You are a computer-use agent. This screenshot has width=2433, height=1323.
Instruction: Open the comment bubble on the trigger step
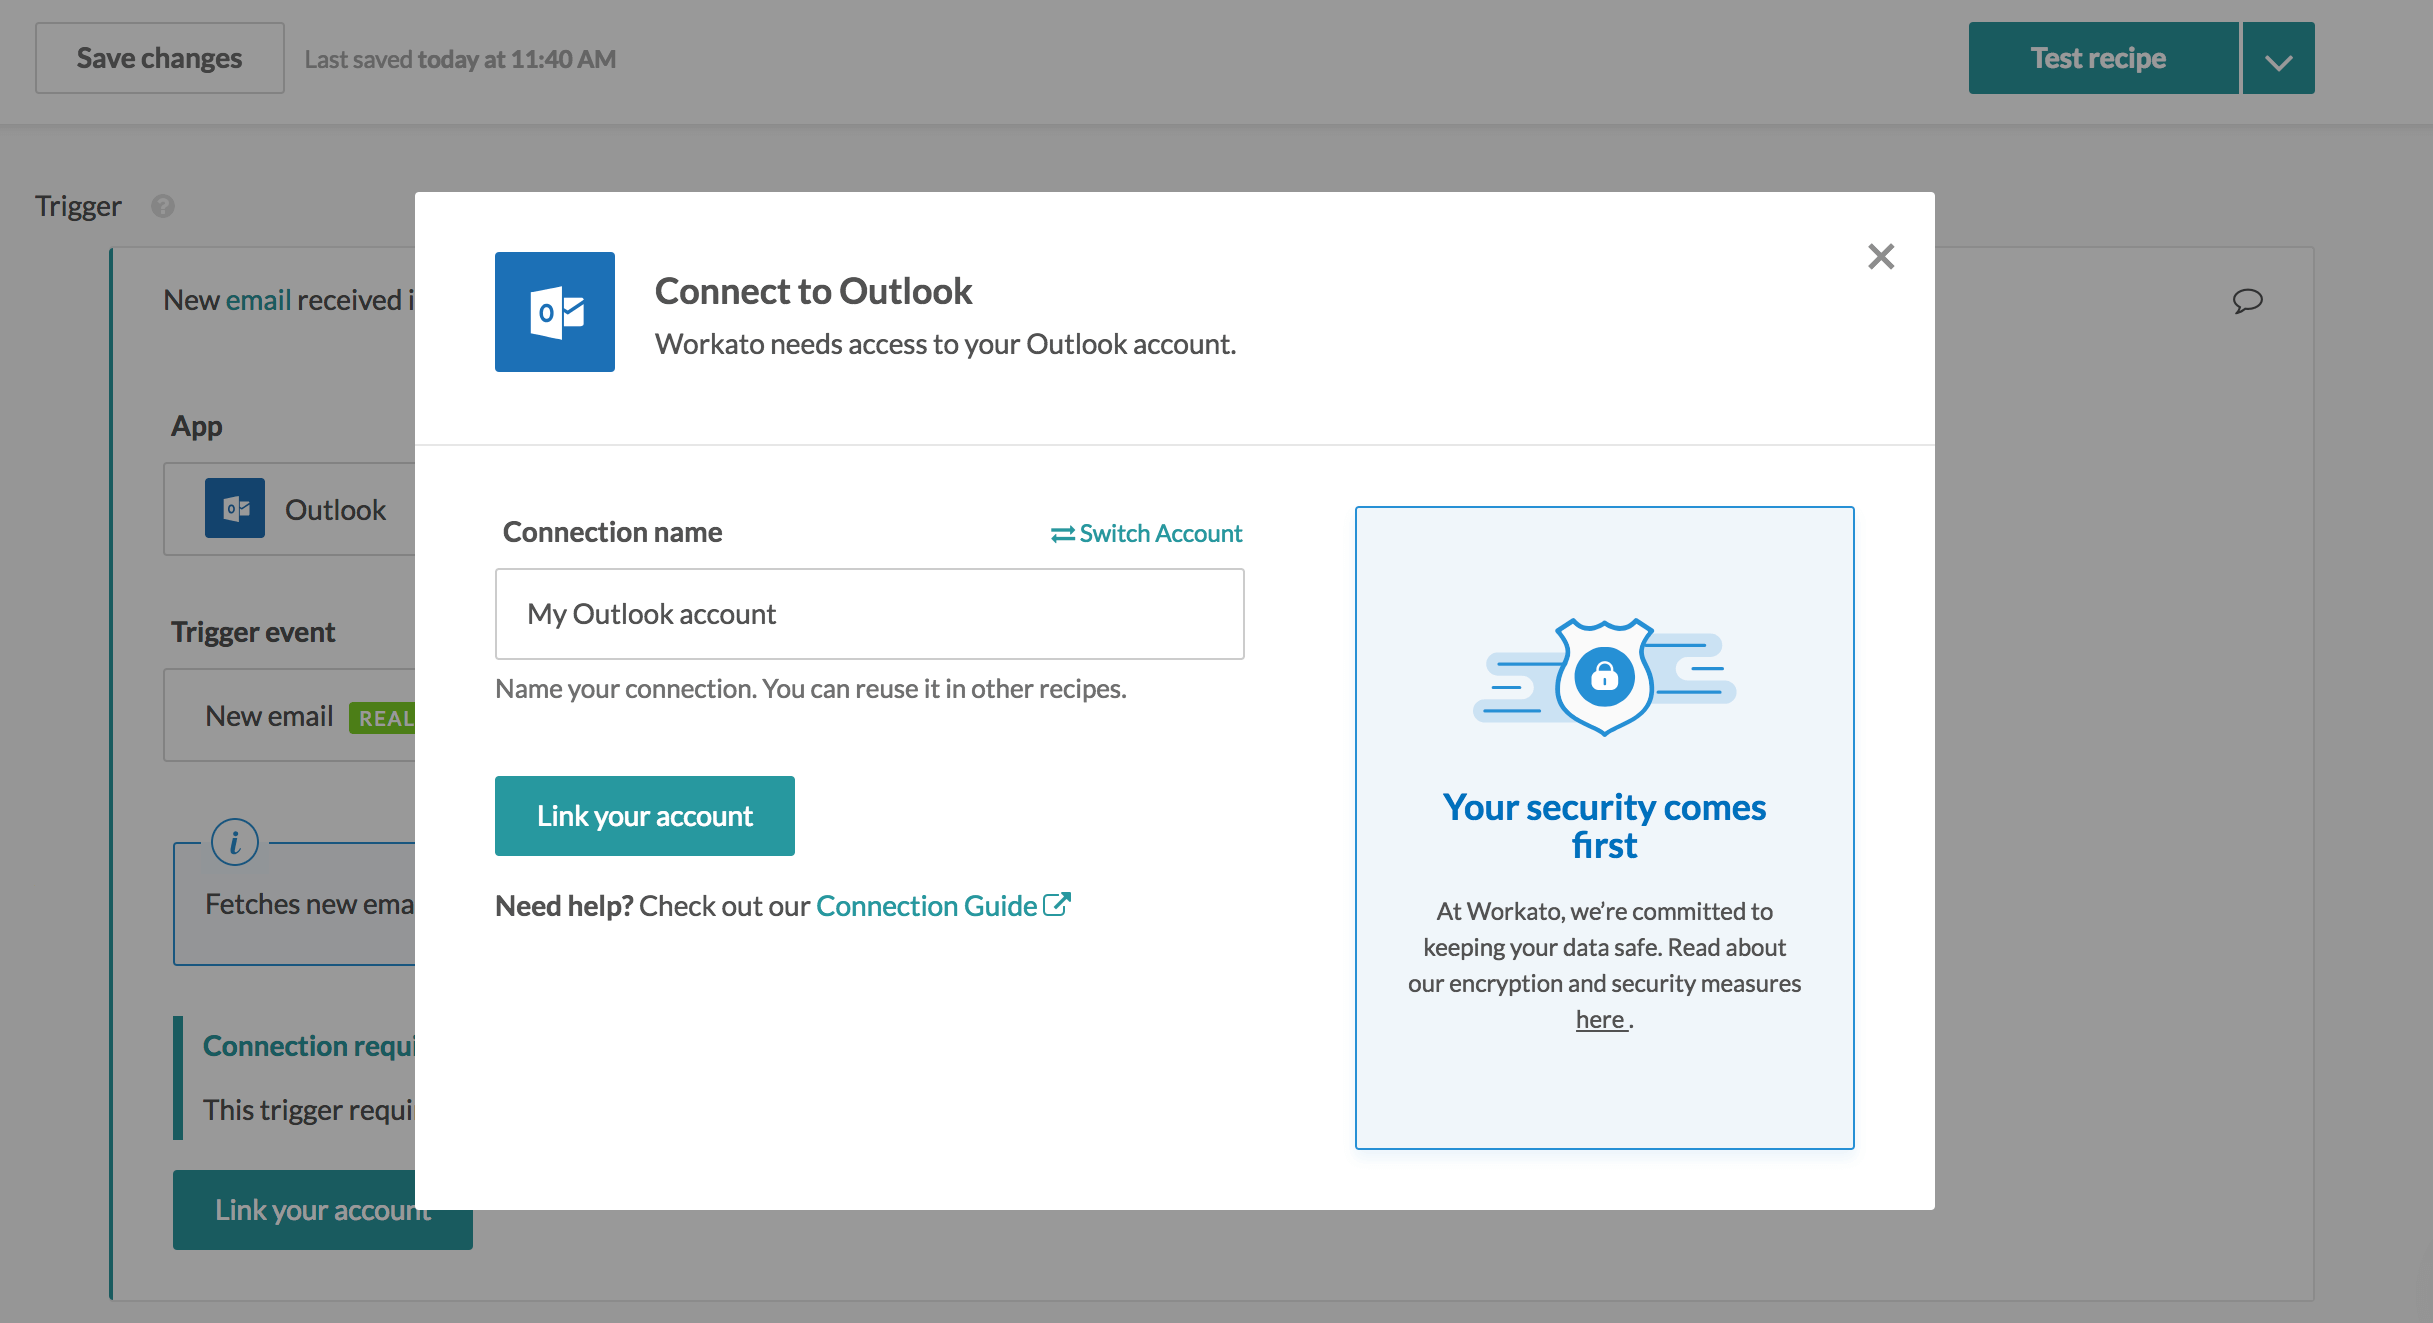click(x=2246, y=300)
